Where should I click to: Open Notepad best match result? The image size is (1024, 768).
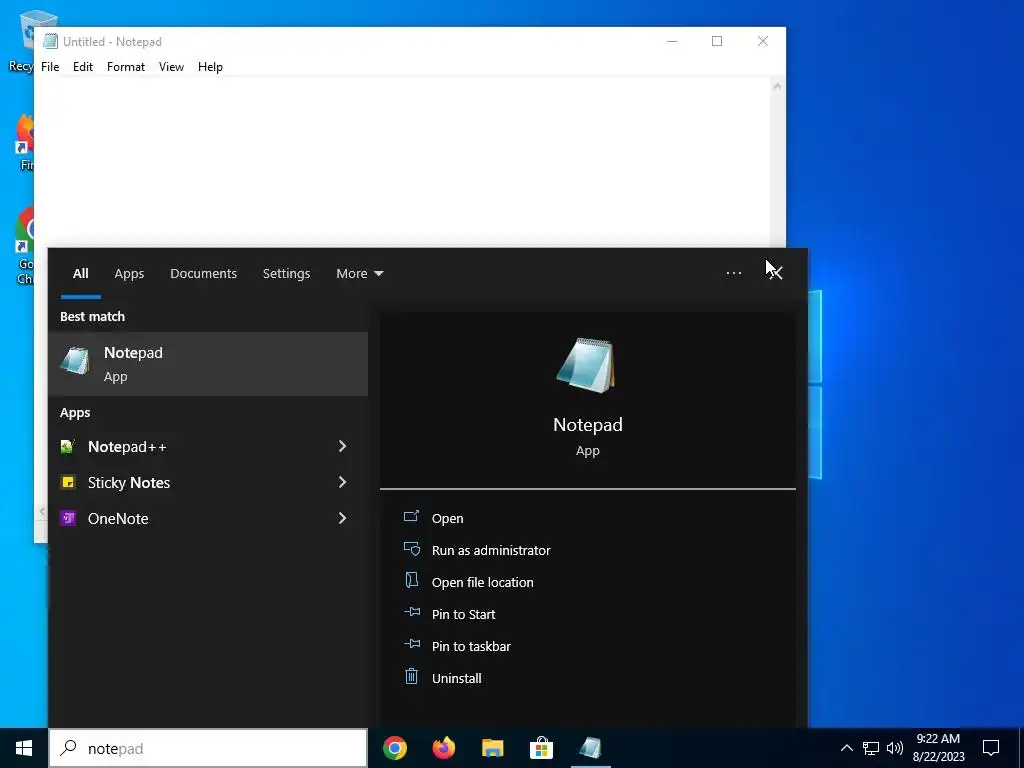click(208, 364)
